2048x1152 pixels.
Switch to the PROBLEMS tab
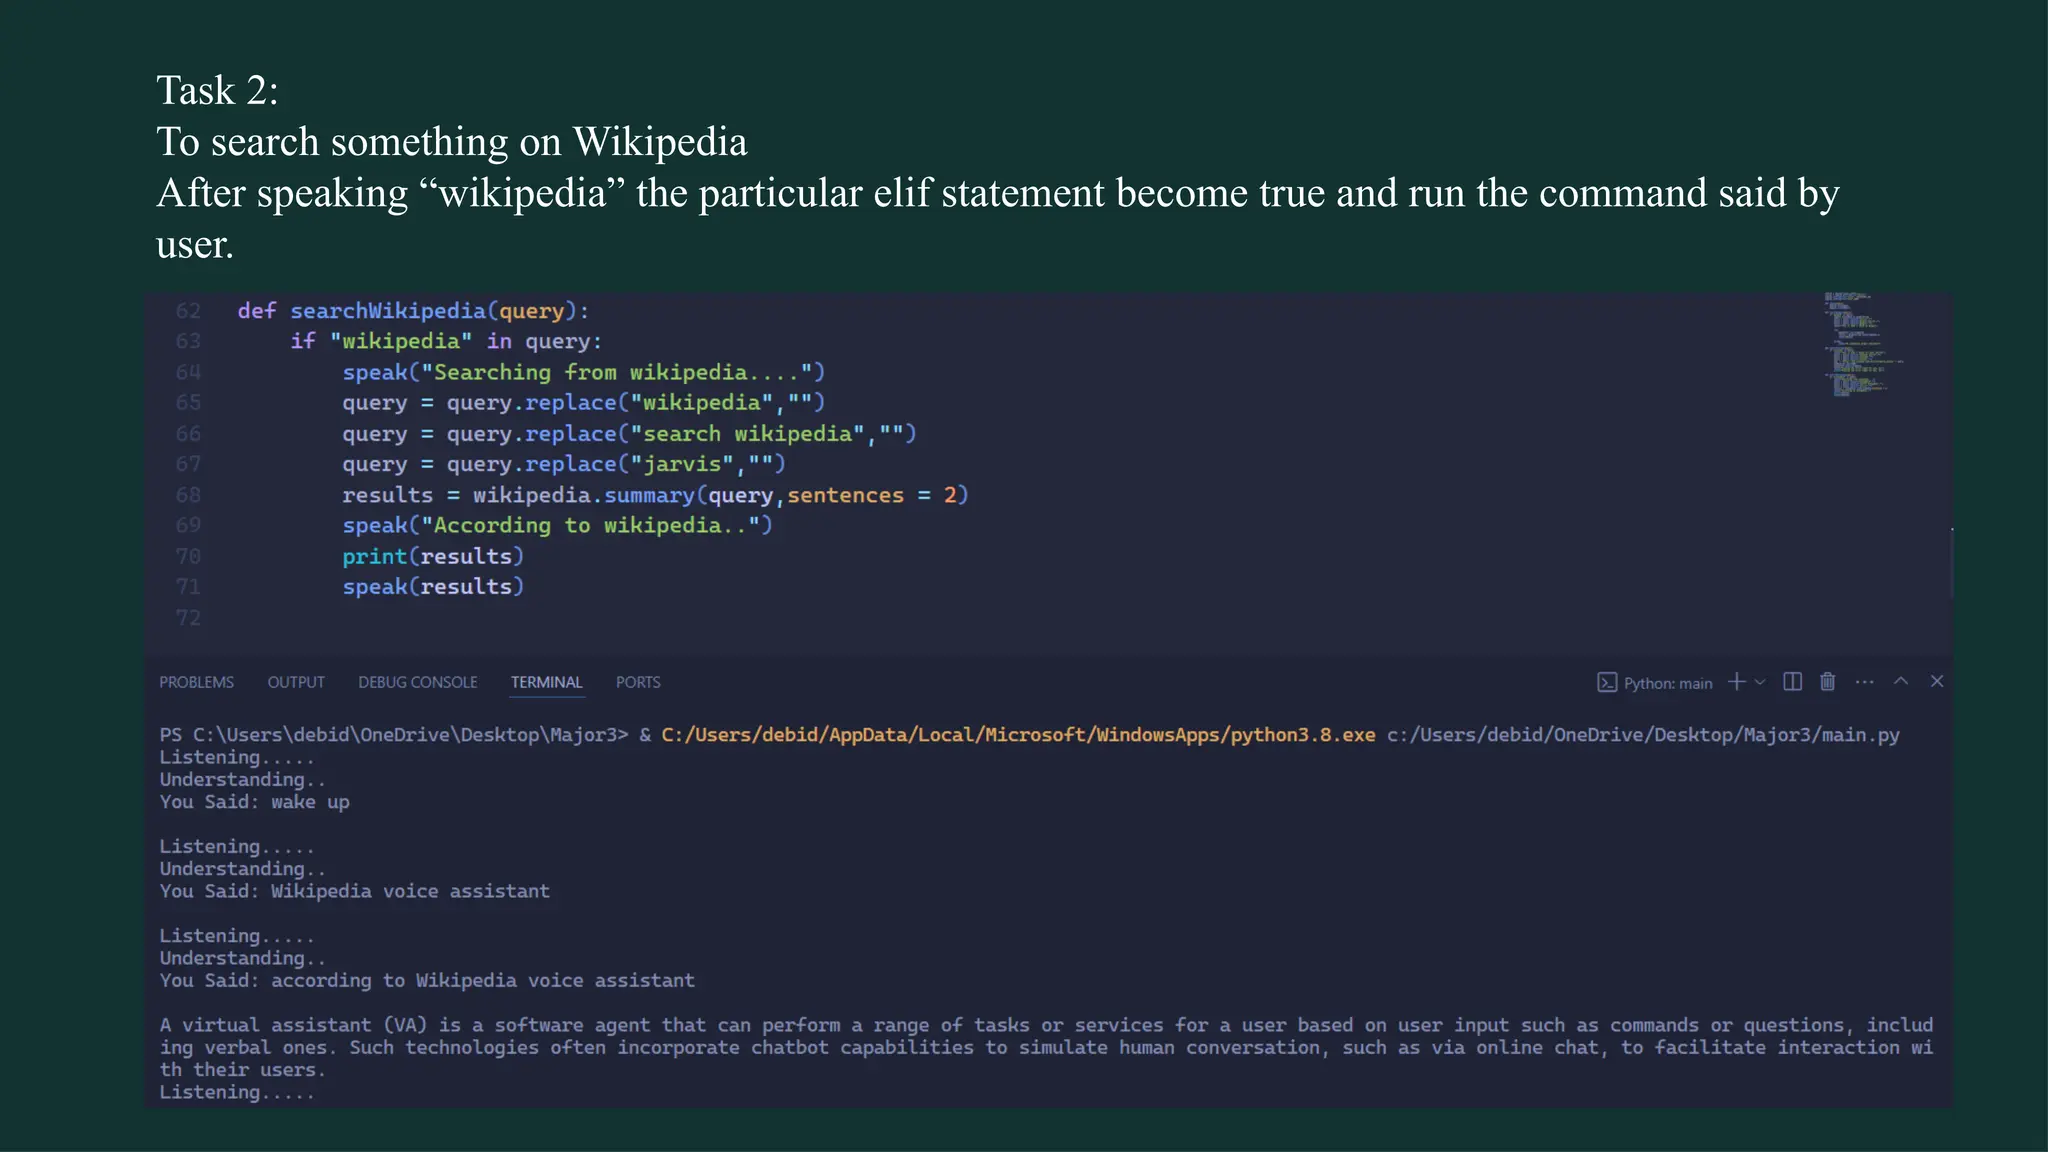196,682
